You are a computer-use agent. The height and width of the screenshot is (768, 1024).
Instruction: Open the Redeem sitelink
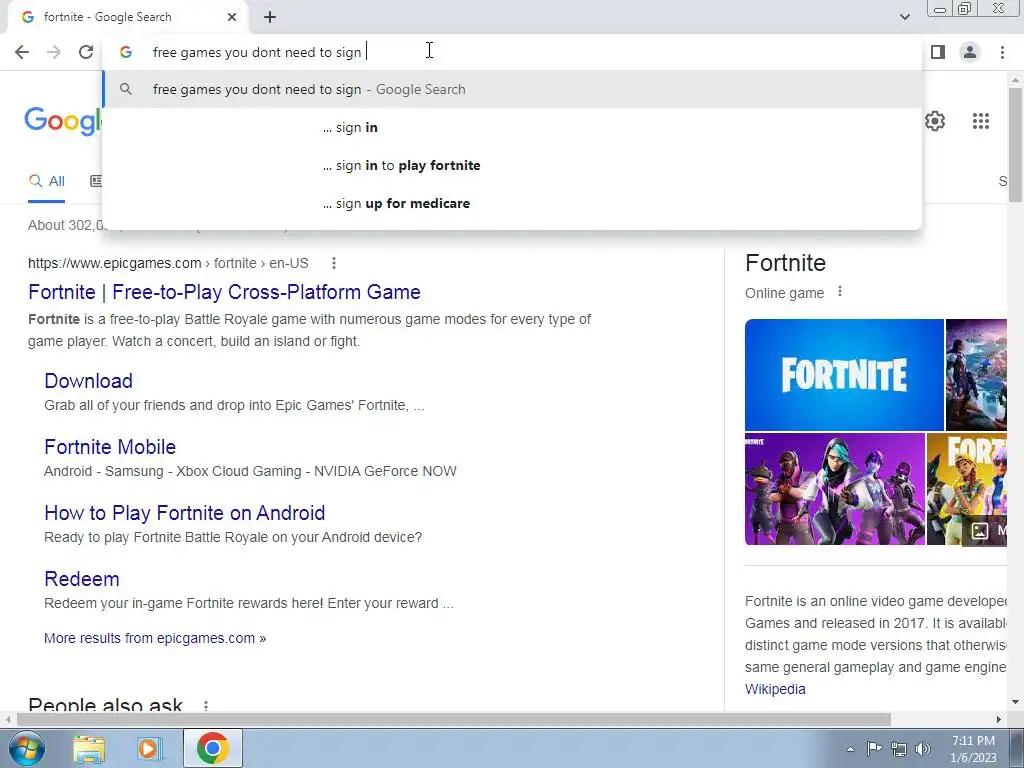(x=82, y=579)
